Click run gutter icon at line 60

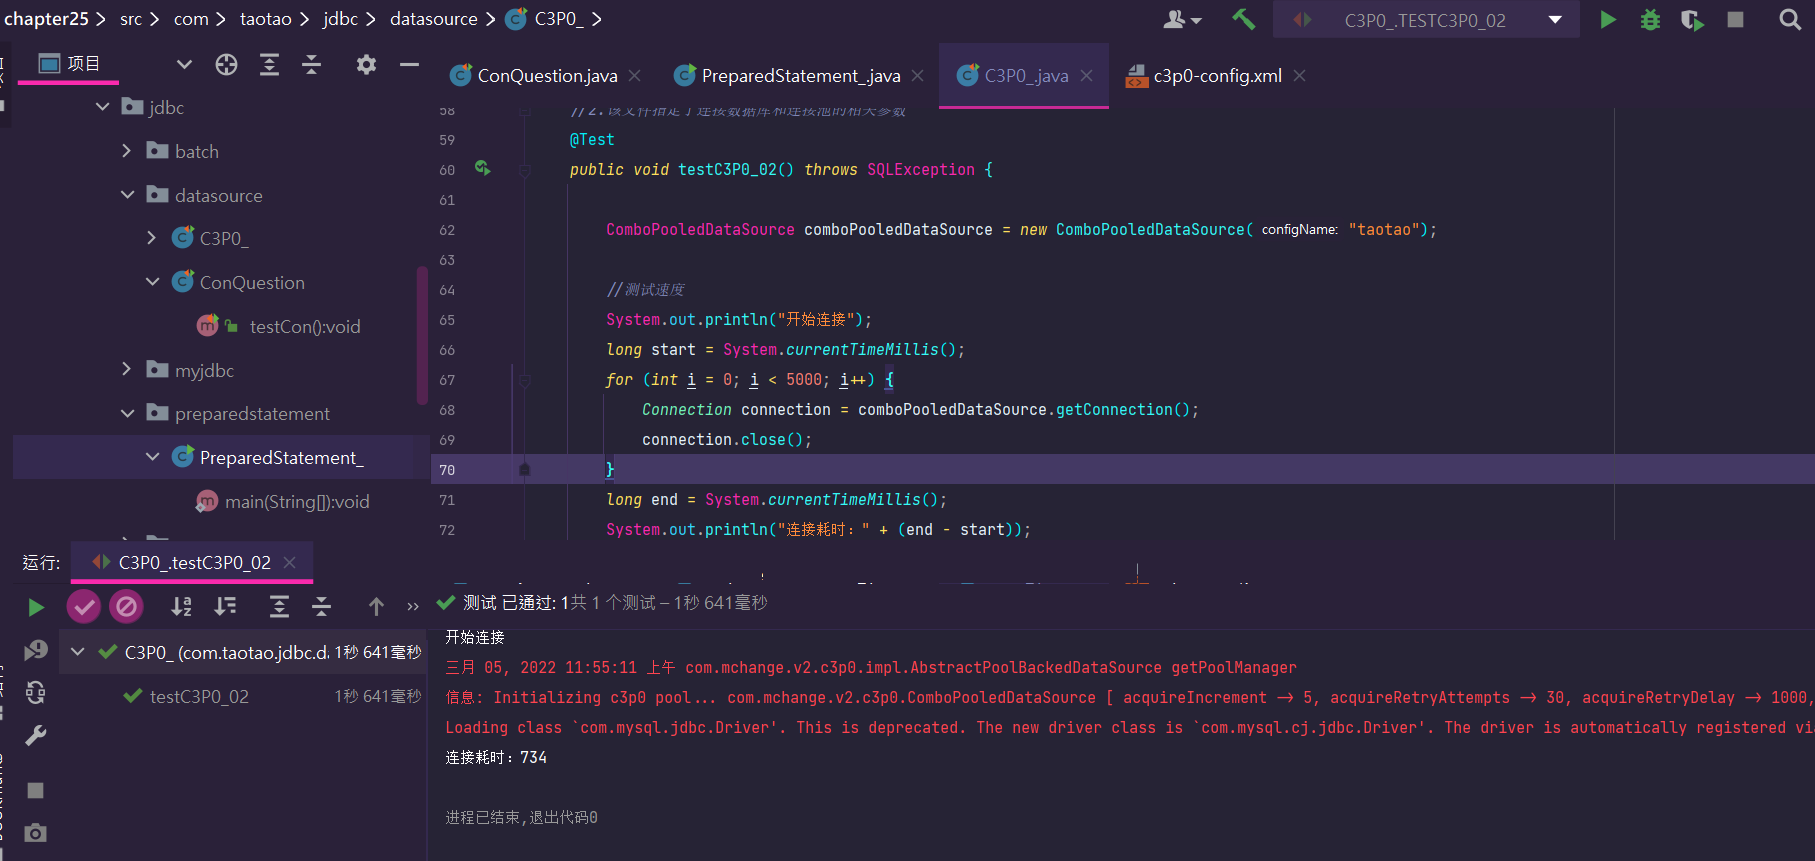[x=483, y=168]
